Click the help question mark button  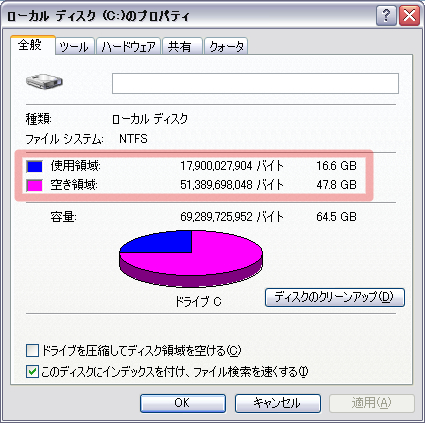[386, 16]
